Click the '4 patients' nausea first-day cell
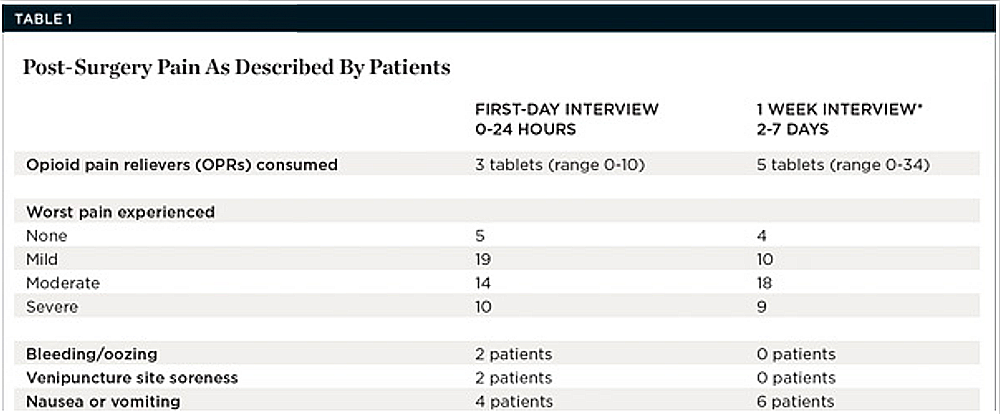 (514, 402)
